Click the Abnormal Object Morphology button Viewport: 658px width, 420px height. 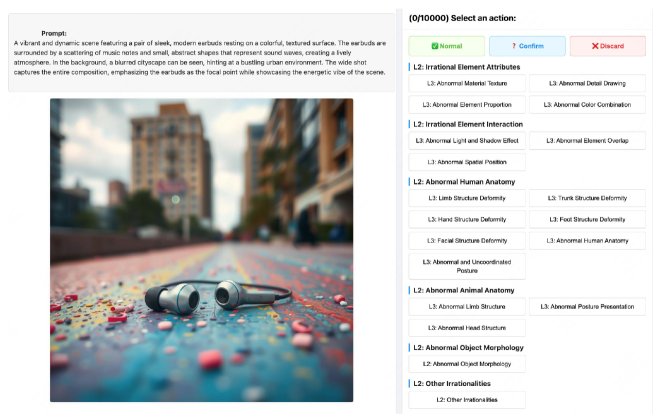(x=467, y=364)
